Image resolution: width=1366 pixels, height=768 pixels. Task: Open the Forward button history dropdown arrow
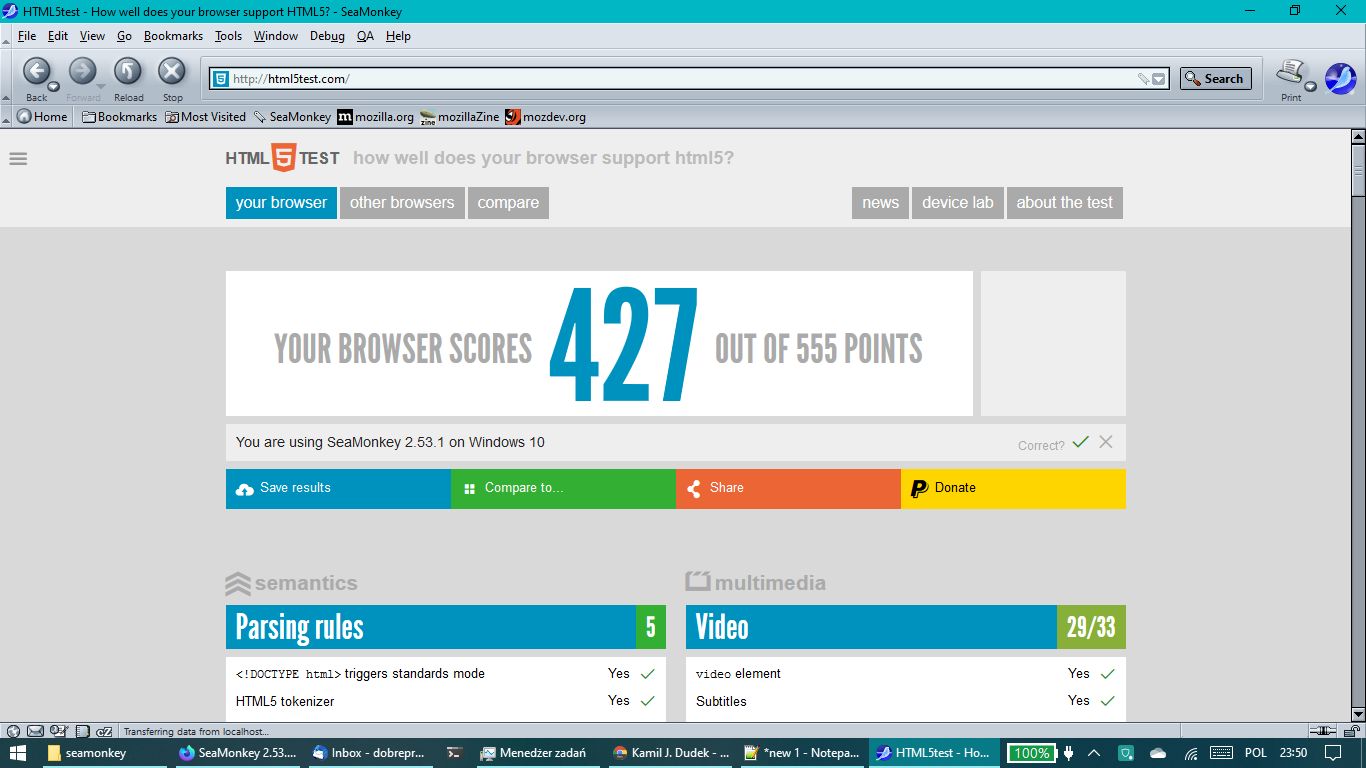tap(100, 87)
